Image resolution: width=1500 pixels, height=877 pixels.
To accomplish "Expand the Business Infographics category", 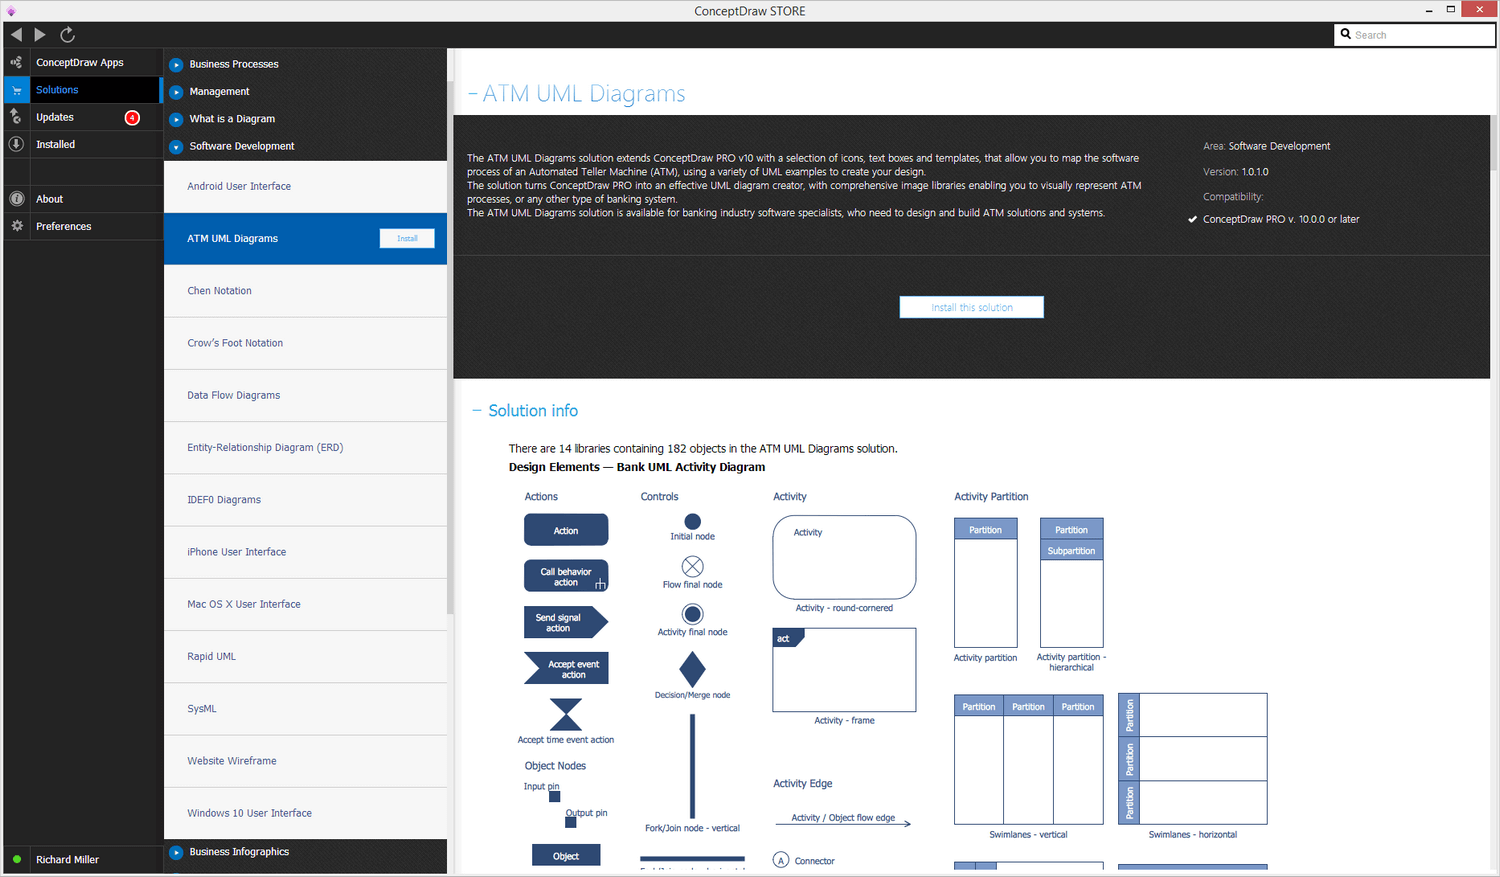I will [176, 852].
